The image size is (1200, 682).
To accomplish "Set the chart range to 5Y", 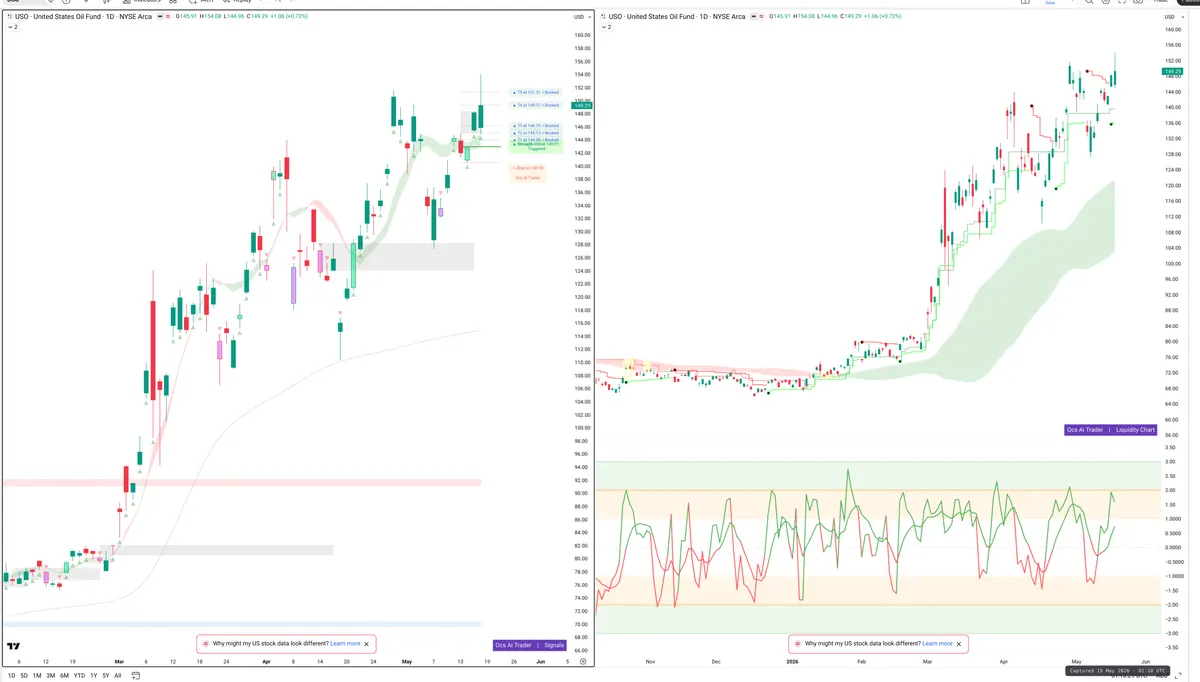I will coord(105,676).
